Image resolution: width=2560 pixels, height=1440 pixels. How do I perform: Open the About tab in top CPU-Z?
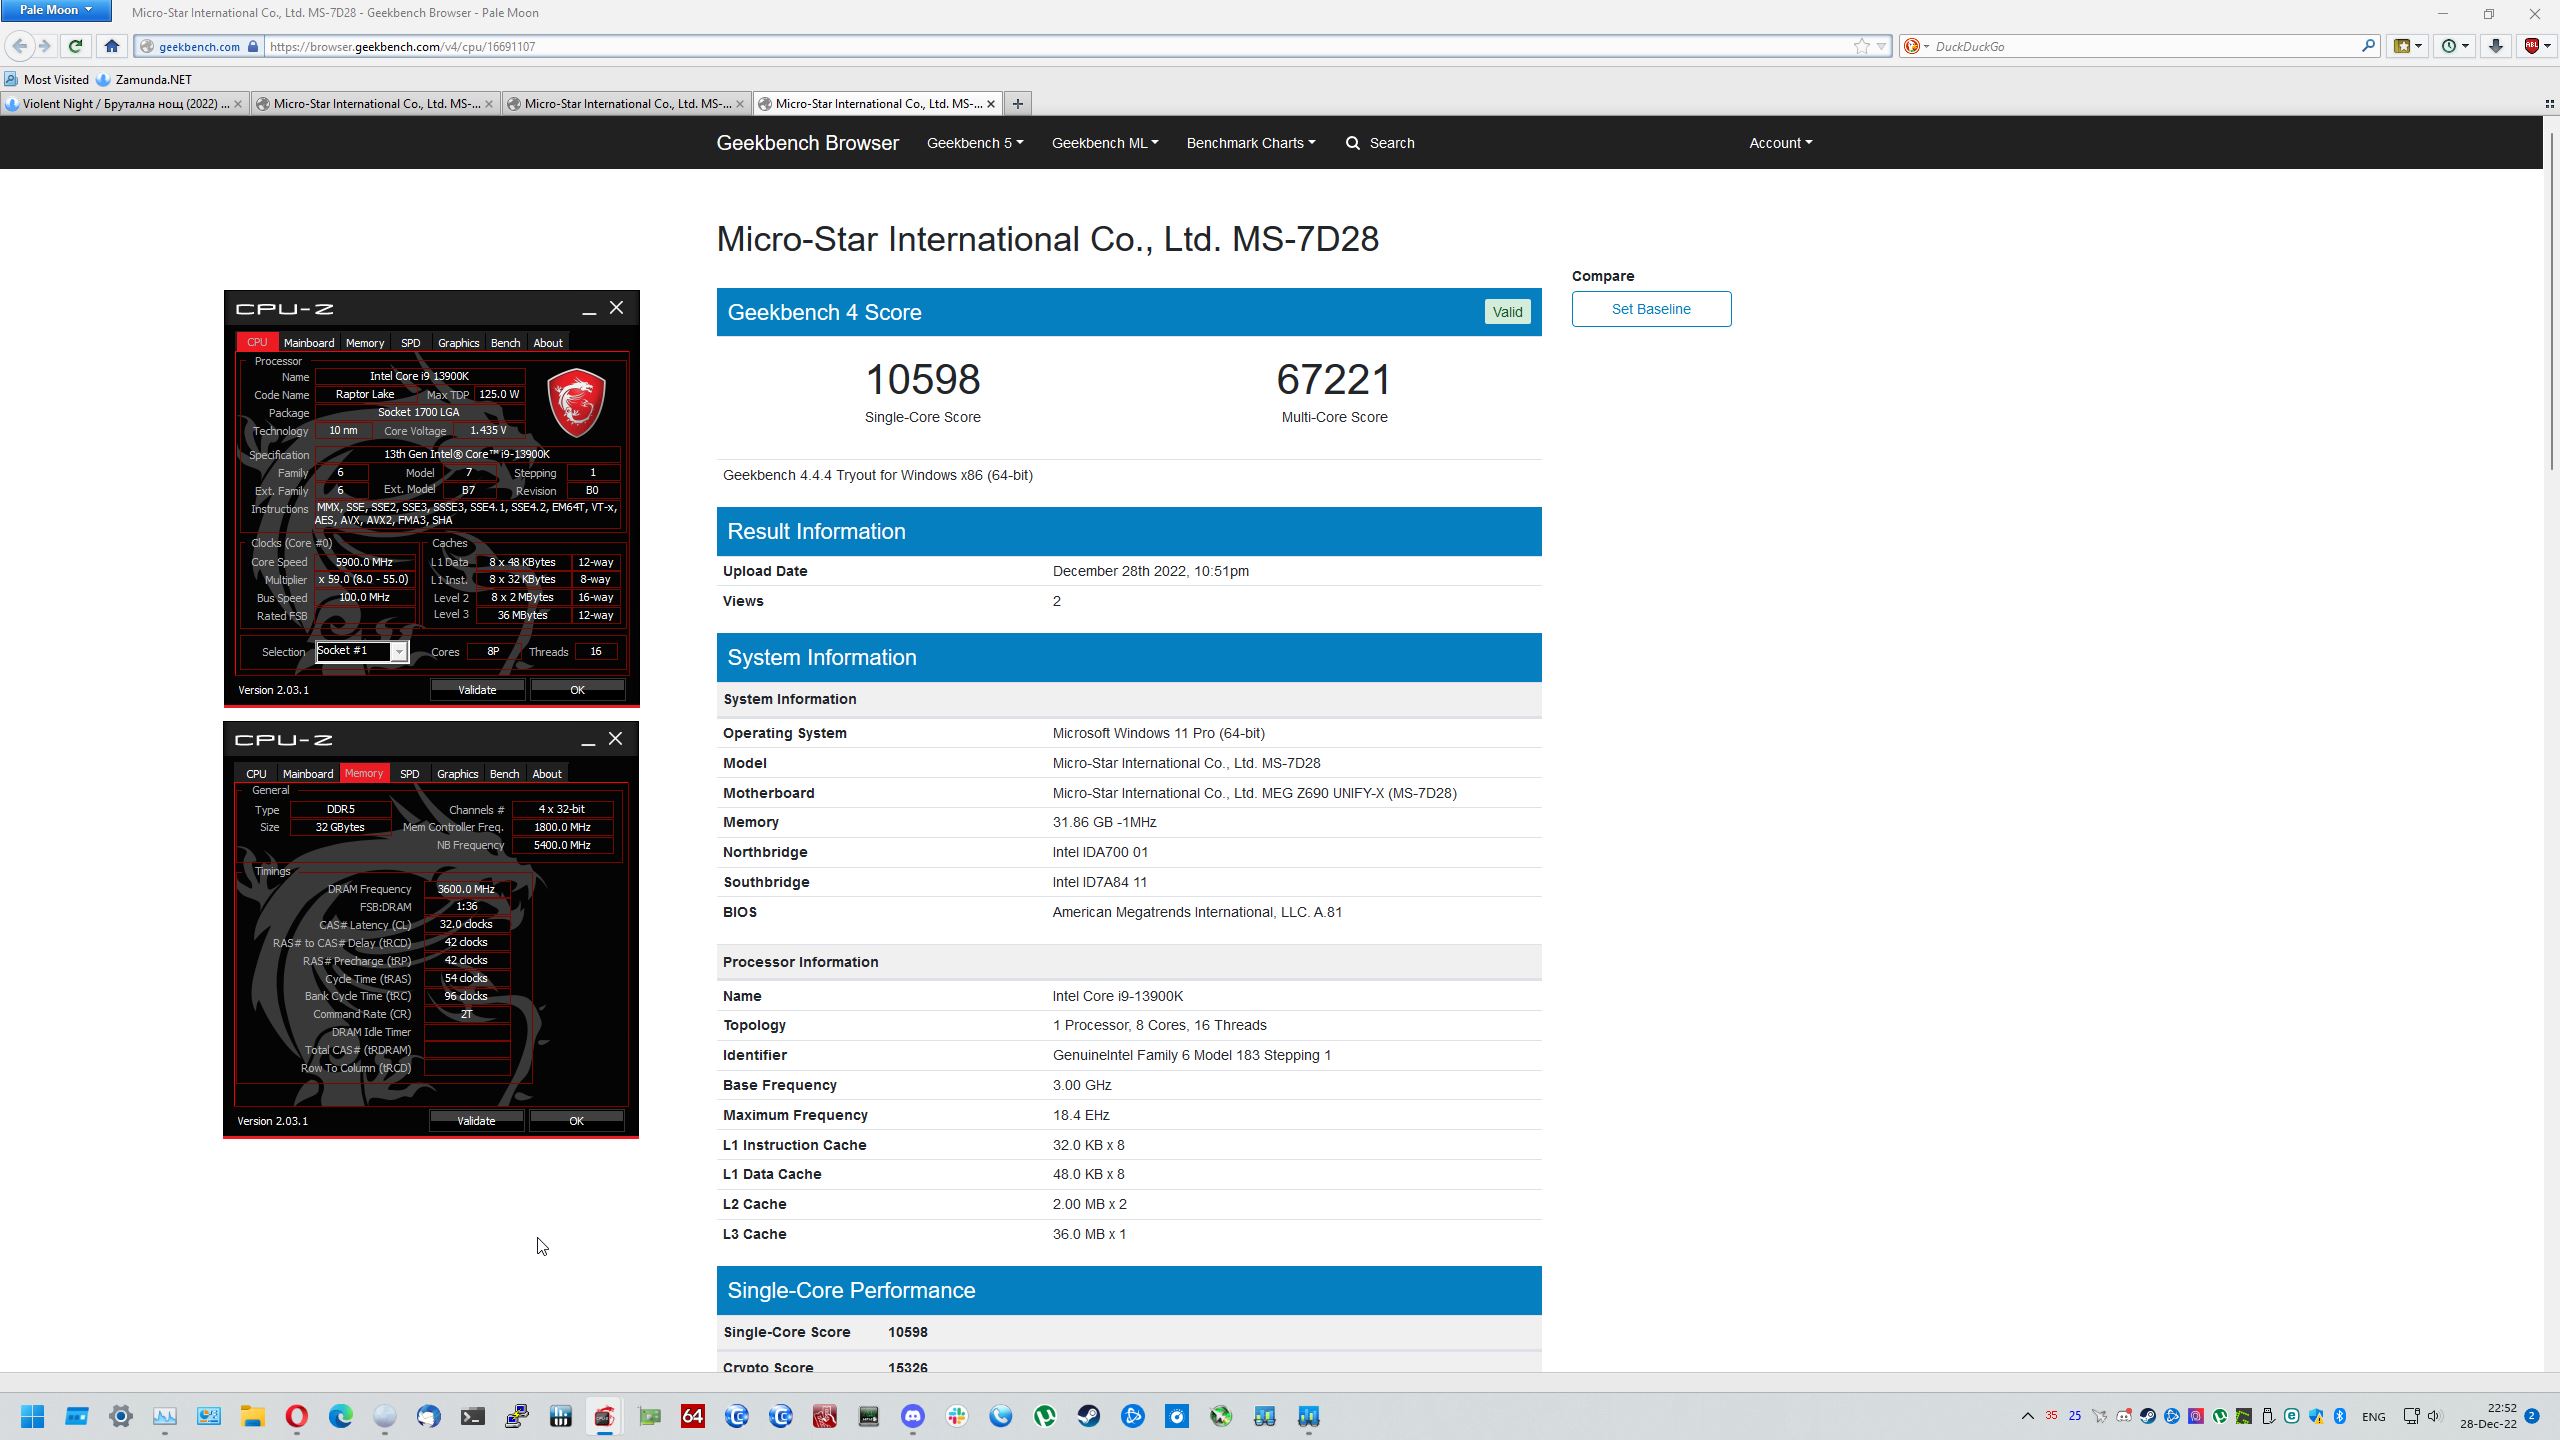click(547, 343)
